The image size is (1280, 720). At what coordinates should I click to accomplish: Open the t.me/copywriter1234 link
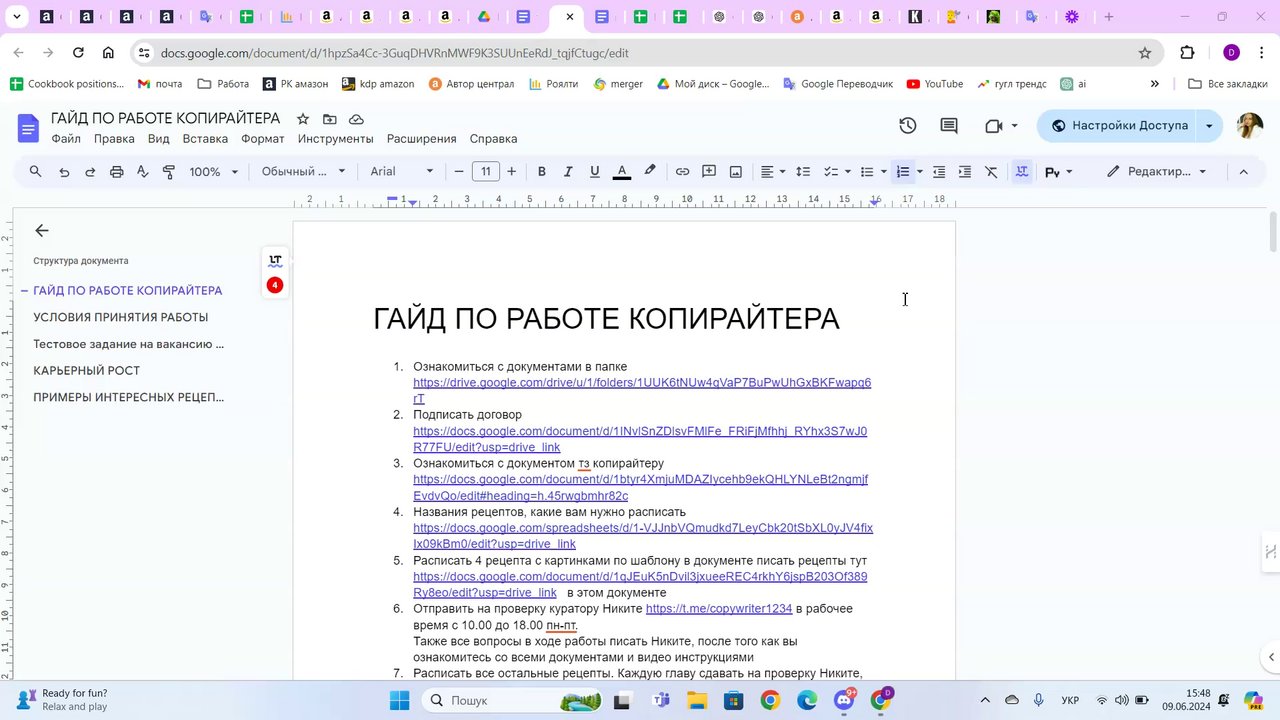click(718, 609)
